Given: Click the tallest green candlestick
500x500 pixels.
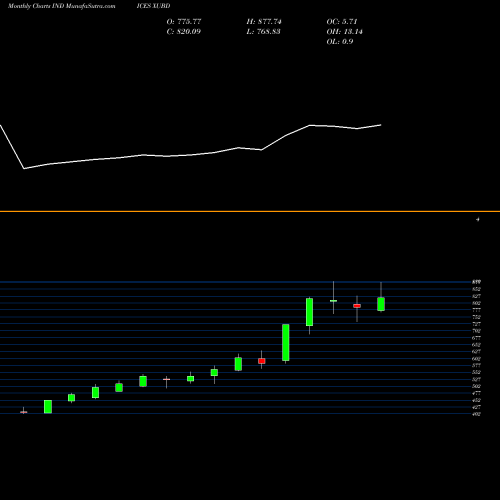Looking at the screenshot, I should pyautogui.click(x=286, y=342).
